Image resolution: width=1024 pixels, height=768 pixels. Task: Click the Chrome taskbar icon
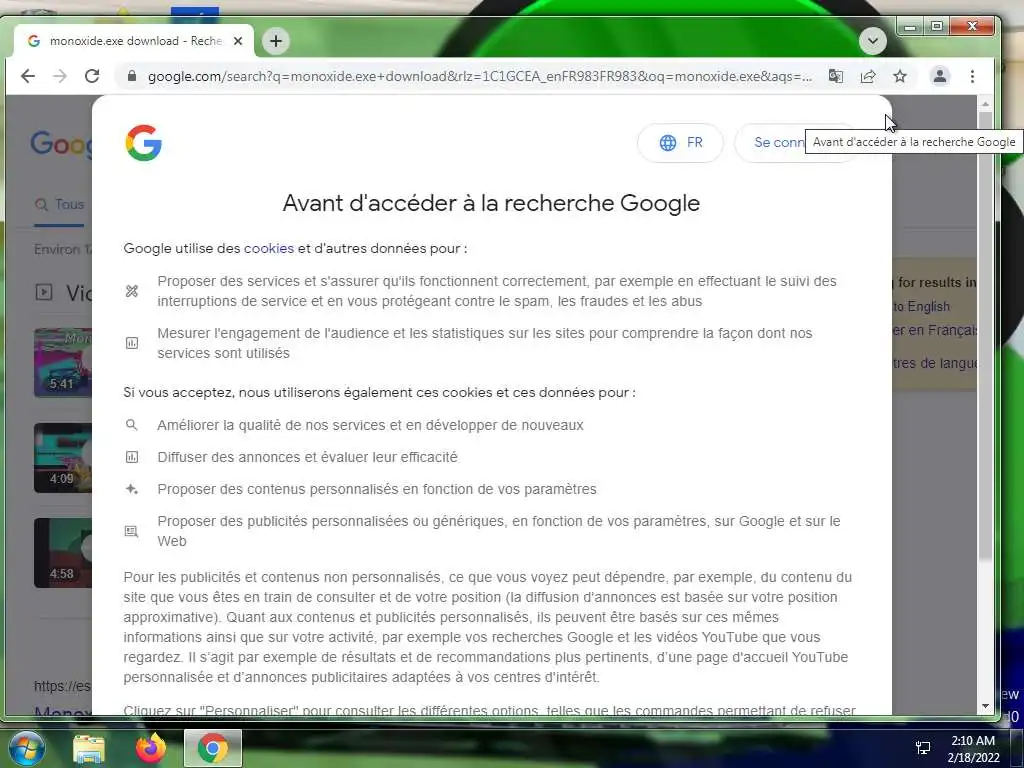pos(213,748)
